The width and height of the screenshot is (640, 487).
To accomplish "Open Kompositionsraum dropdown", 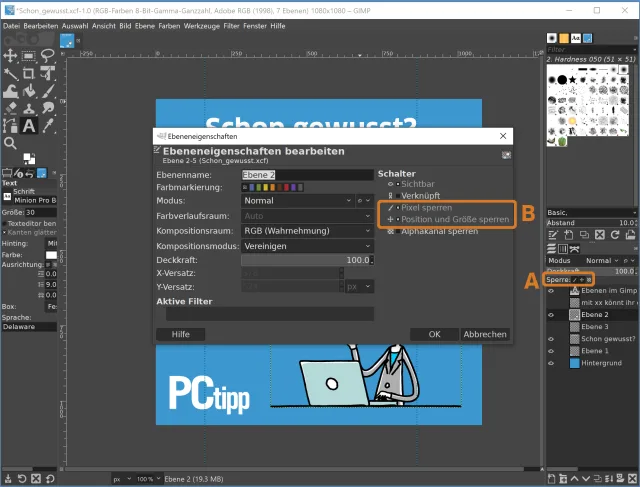I will (x=307, y=231).
